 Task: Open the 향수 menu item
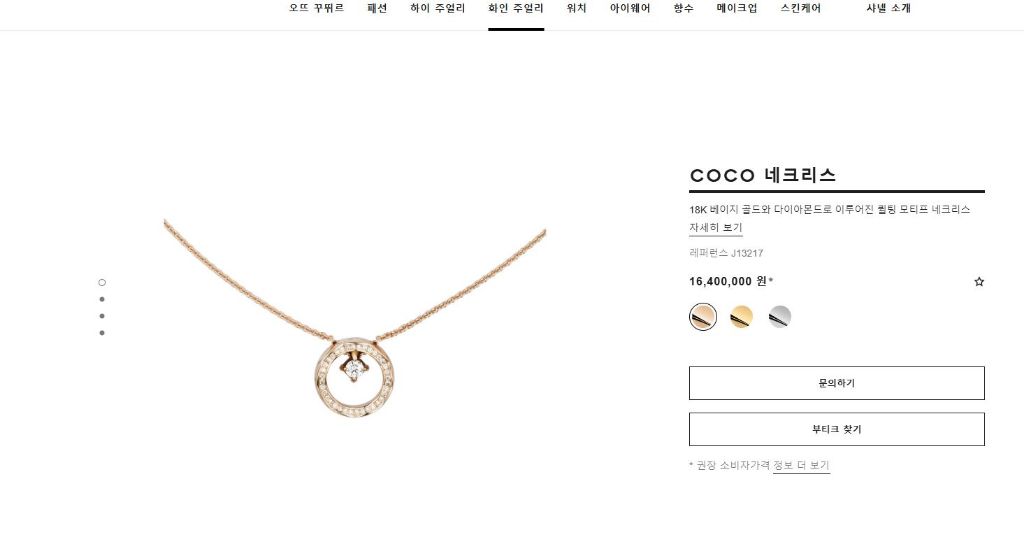coord(684,8)
